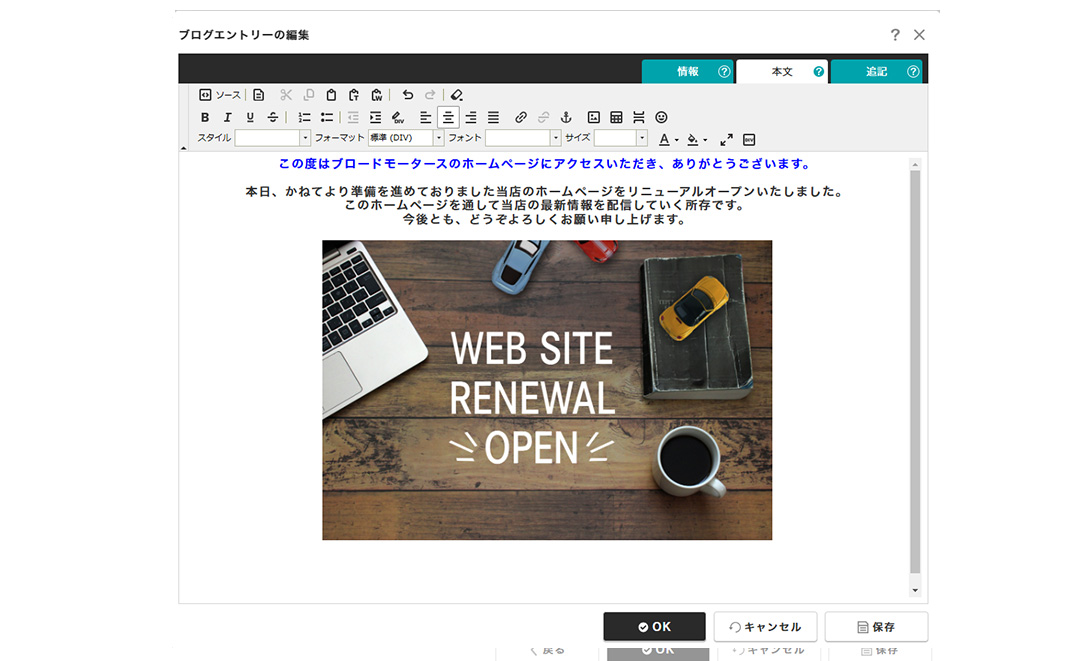Click the undo arrow

(x=407, y=95)
